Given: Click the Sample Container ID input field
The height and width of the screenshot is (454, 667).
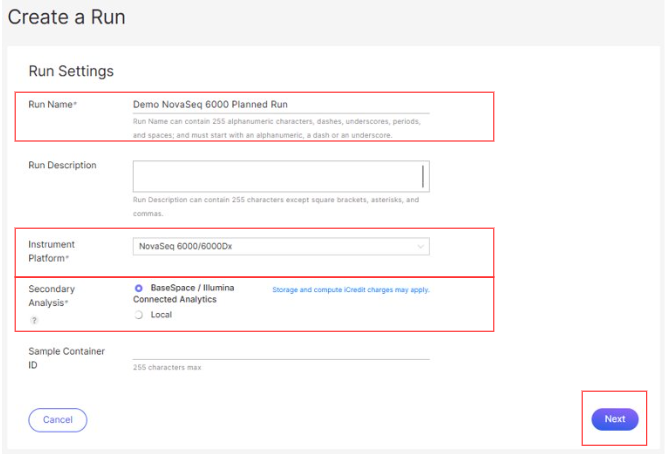Looking at the screenshot, I should pyautogui.click(x=280, y=350).
